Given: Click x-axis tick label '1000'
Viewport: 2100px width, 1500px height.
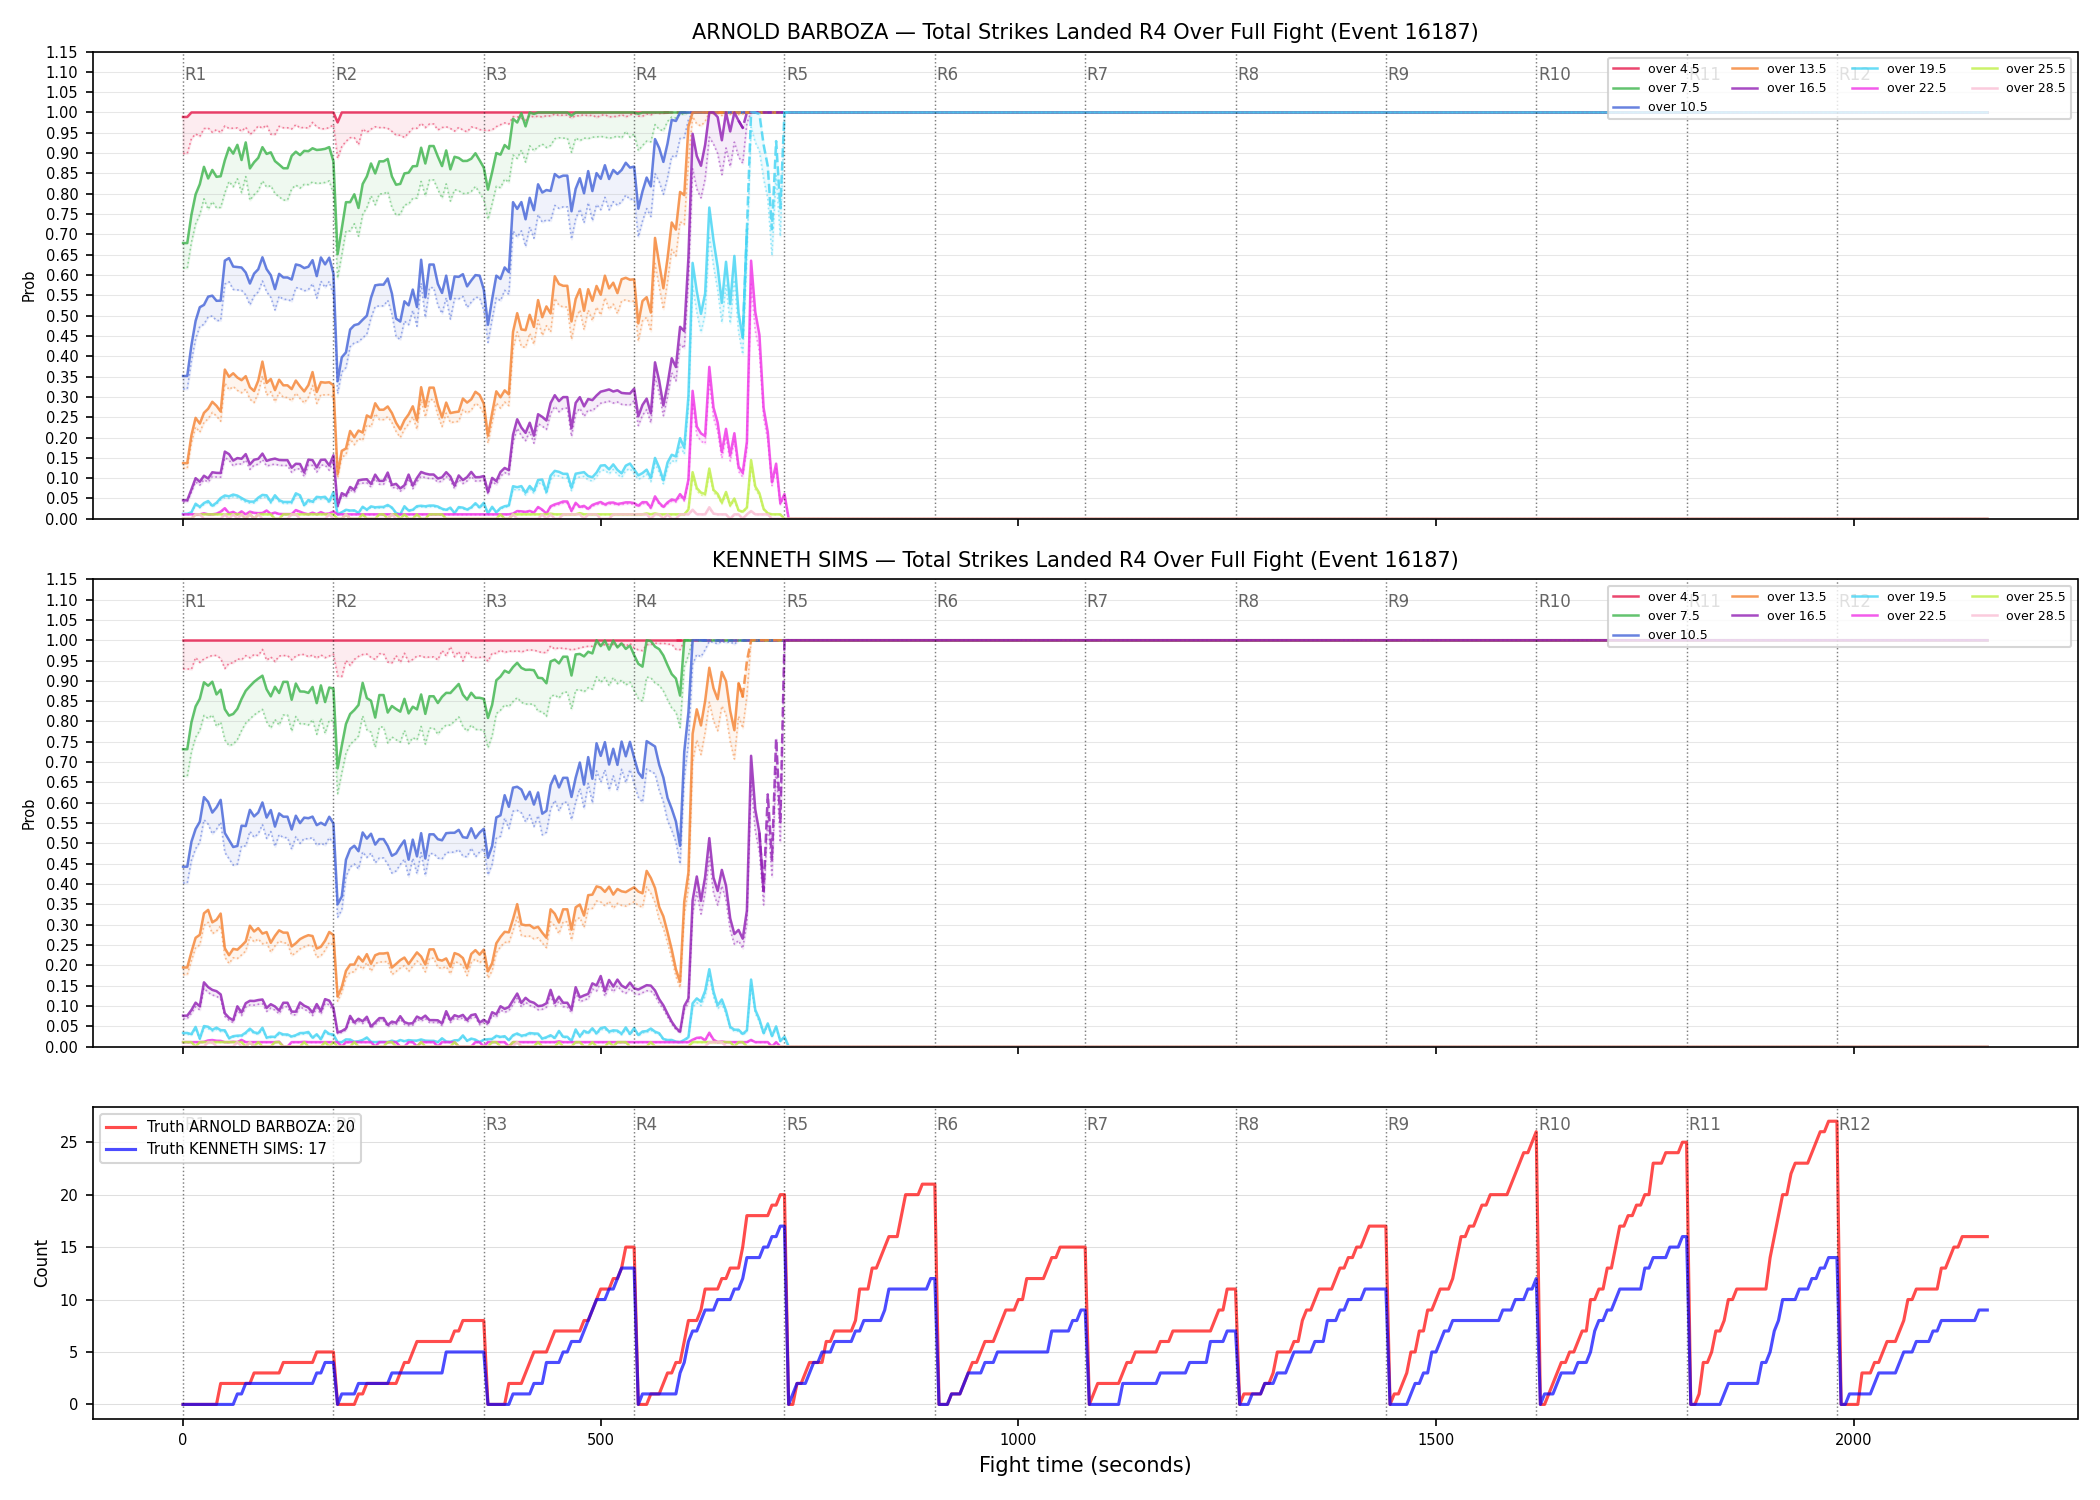Looking at the screenshot, I should [1018, 1440].
